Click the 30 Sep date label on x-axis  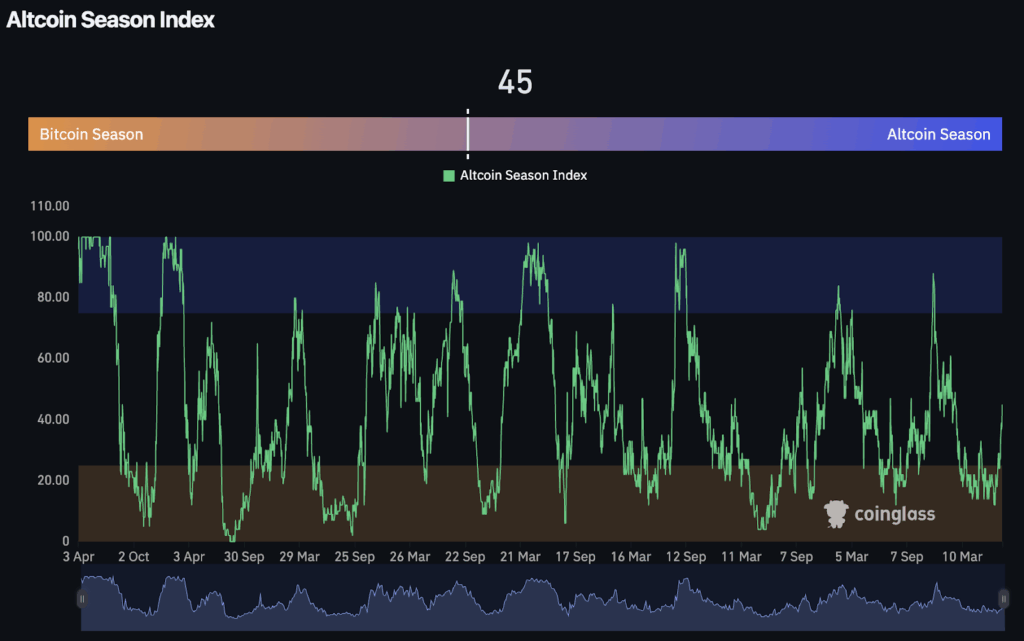click(244, 556)
